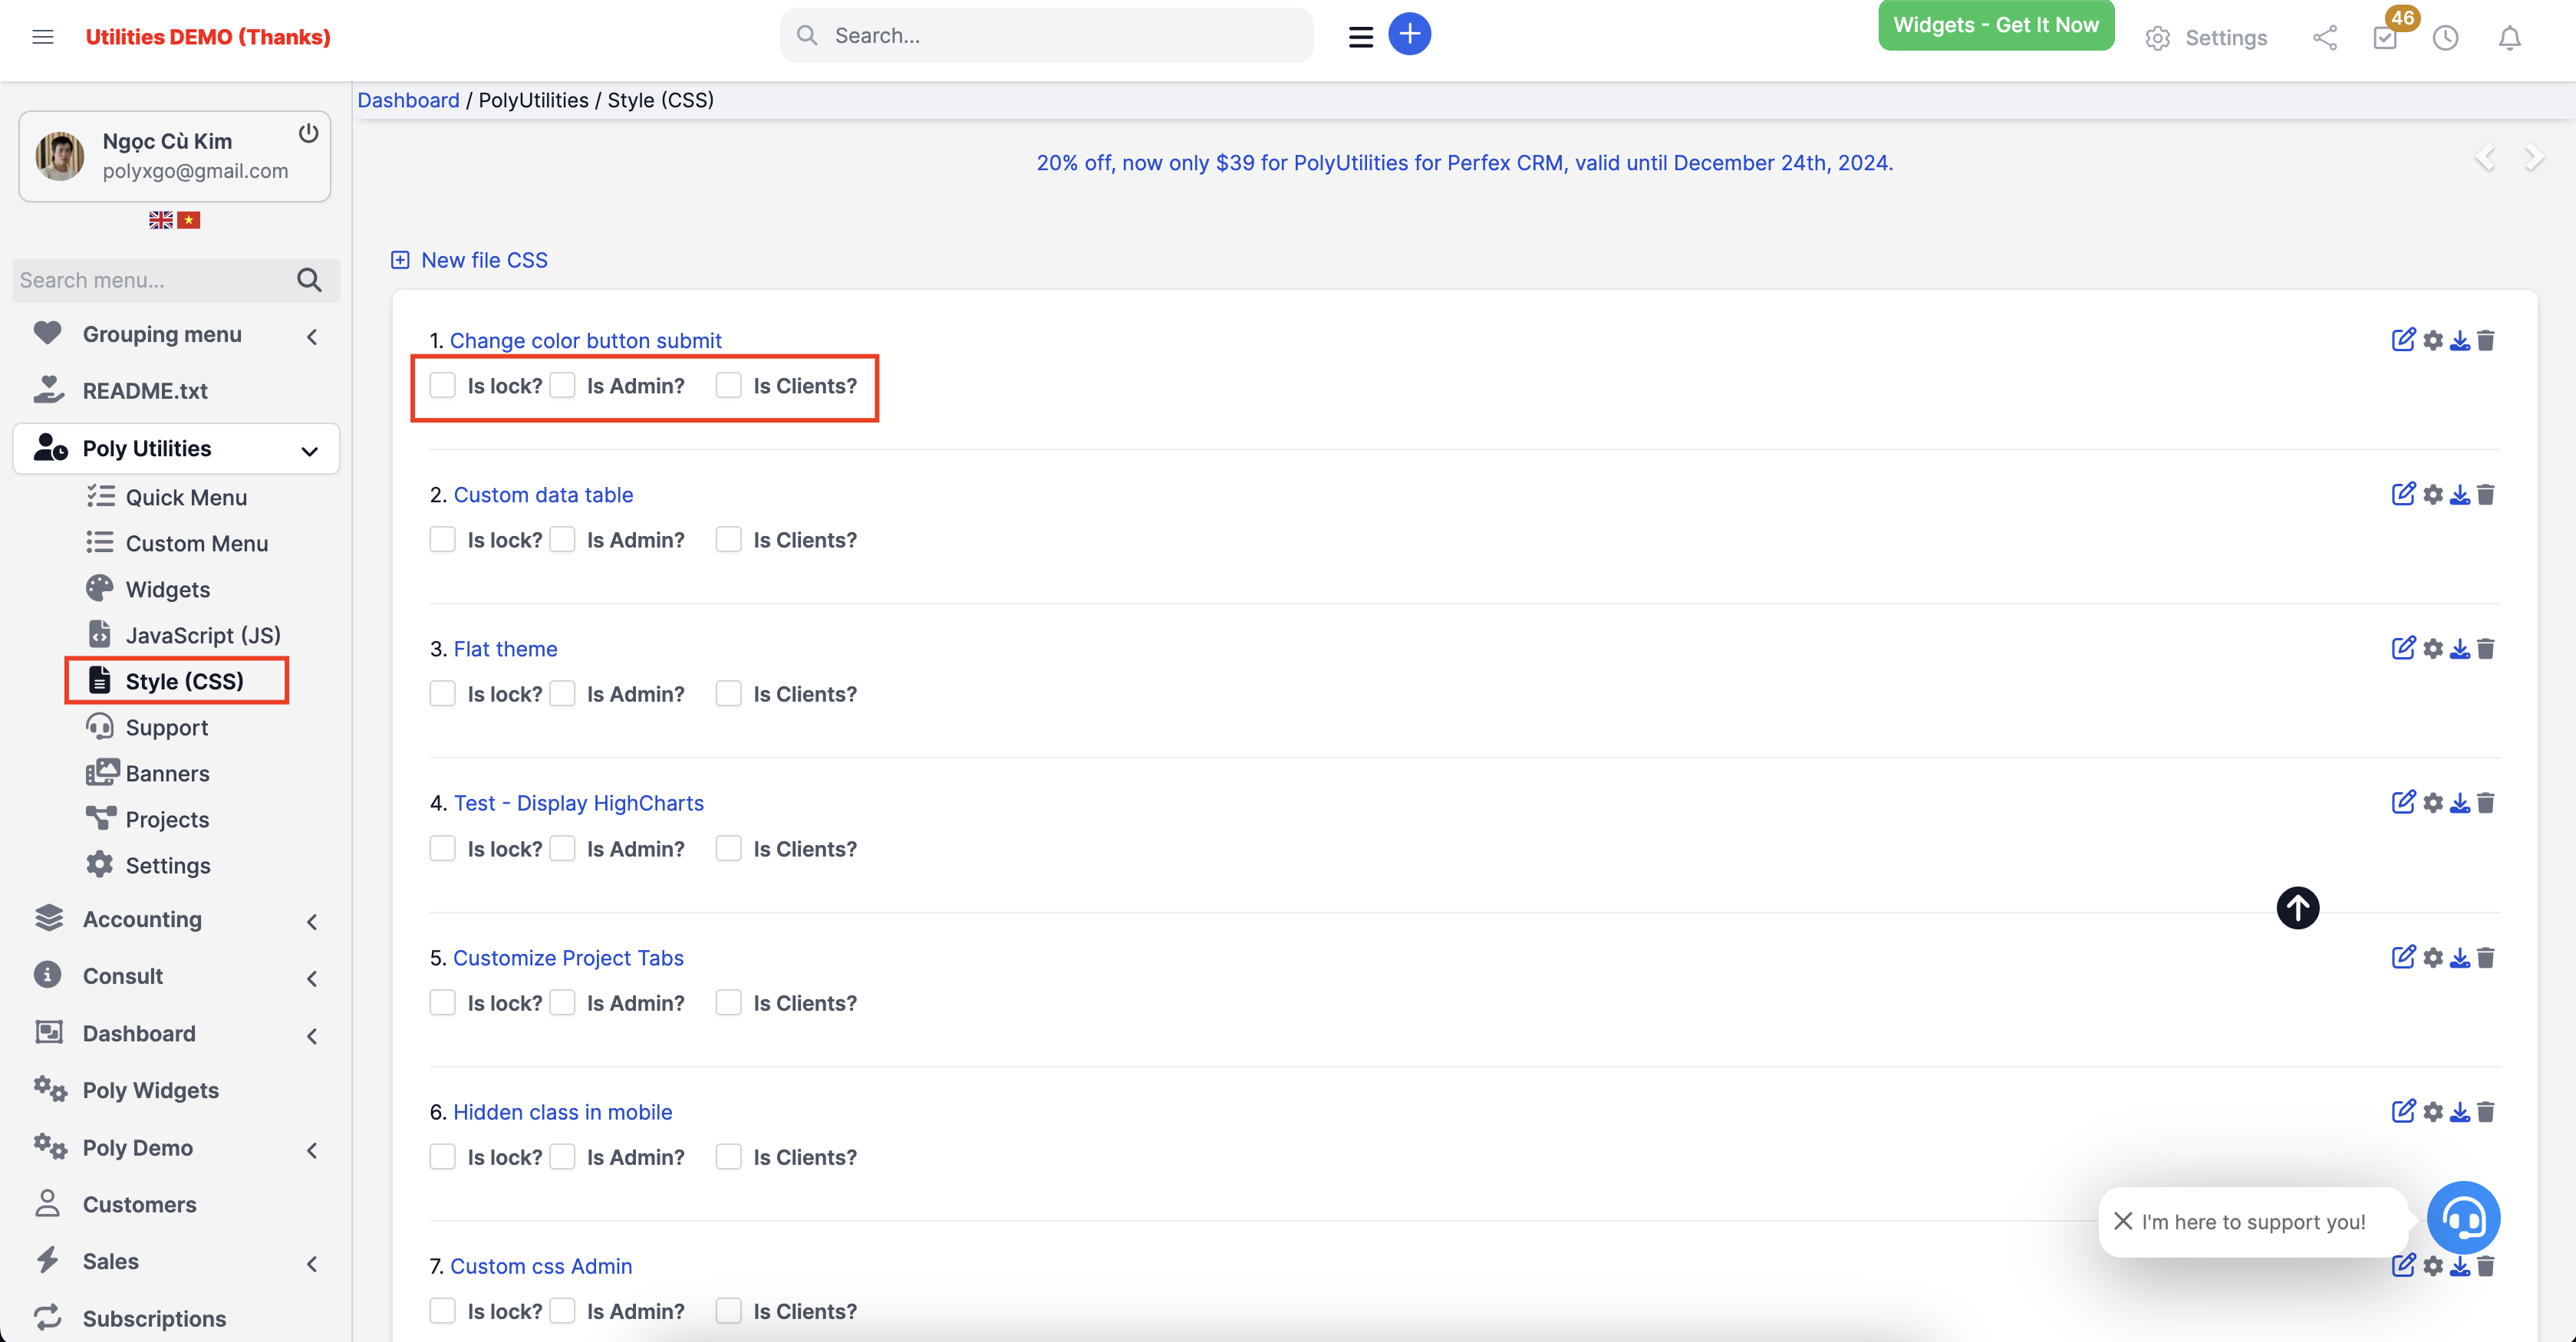Type in the top search bar
Image resolution: width=2576 pixels, height=1342 pixels.
[x=1046, y=35]
